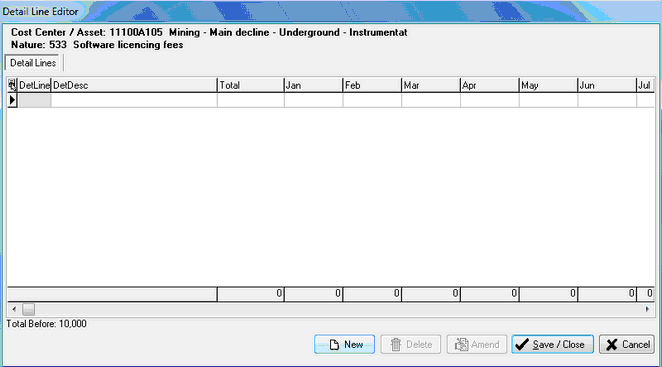Click the empty Jan cell in first row
Image resolution: width=662 pixels, height=367 pixels.
tap(314, 100)
